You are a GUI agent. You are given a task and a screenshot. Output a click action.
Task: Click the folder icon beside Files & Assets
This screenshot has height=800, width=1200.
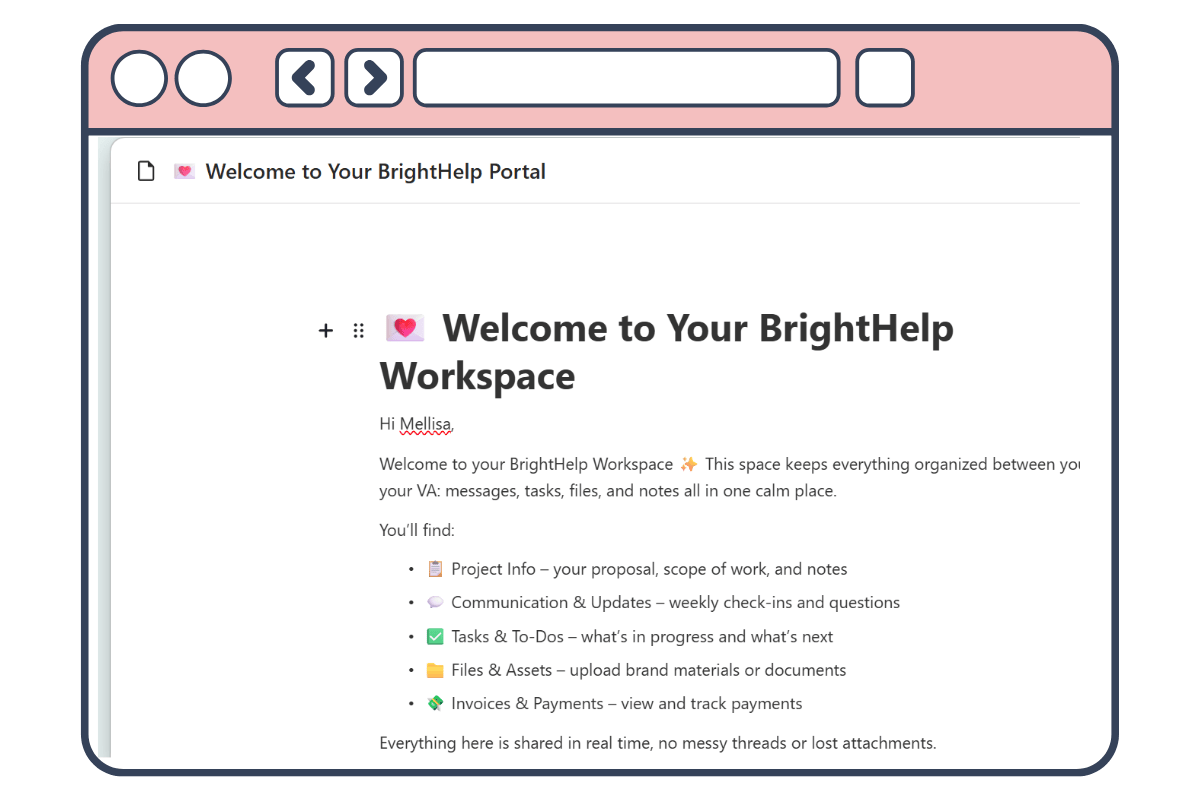click(435, 669)
